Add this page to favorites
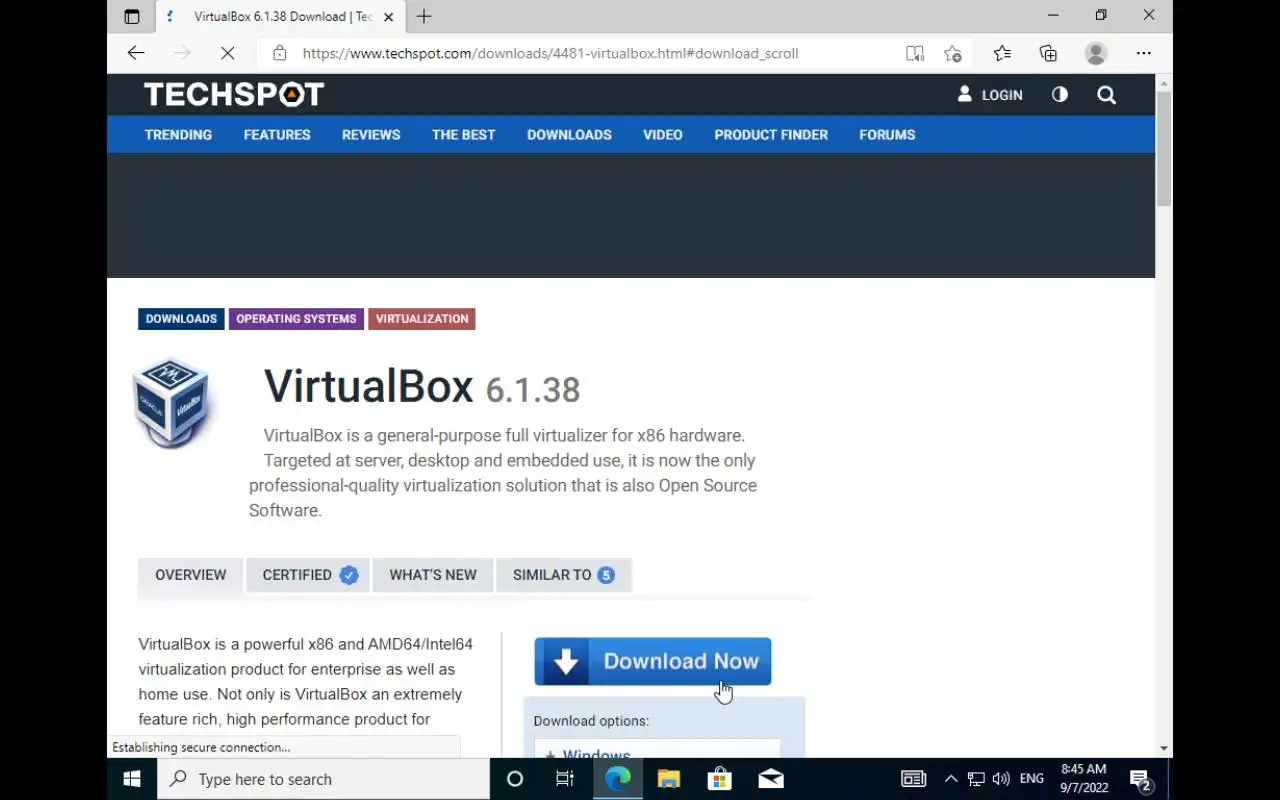This screenshot has width=1280, height=800. [952, 53]
